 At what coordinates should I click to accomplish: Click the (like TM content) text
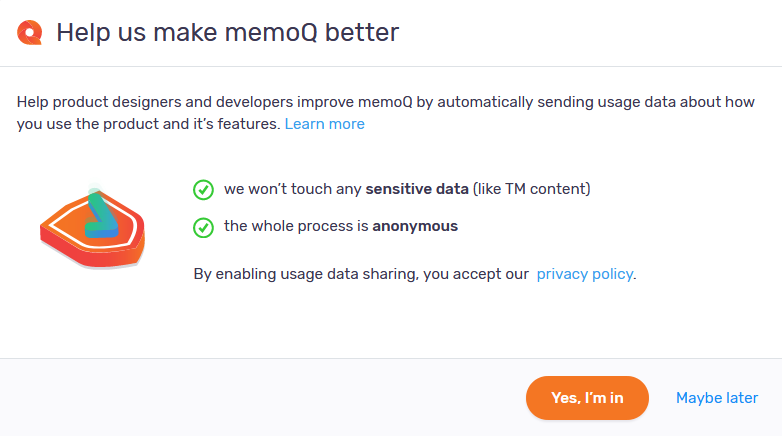(531, 189)
